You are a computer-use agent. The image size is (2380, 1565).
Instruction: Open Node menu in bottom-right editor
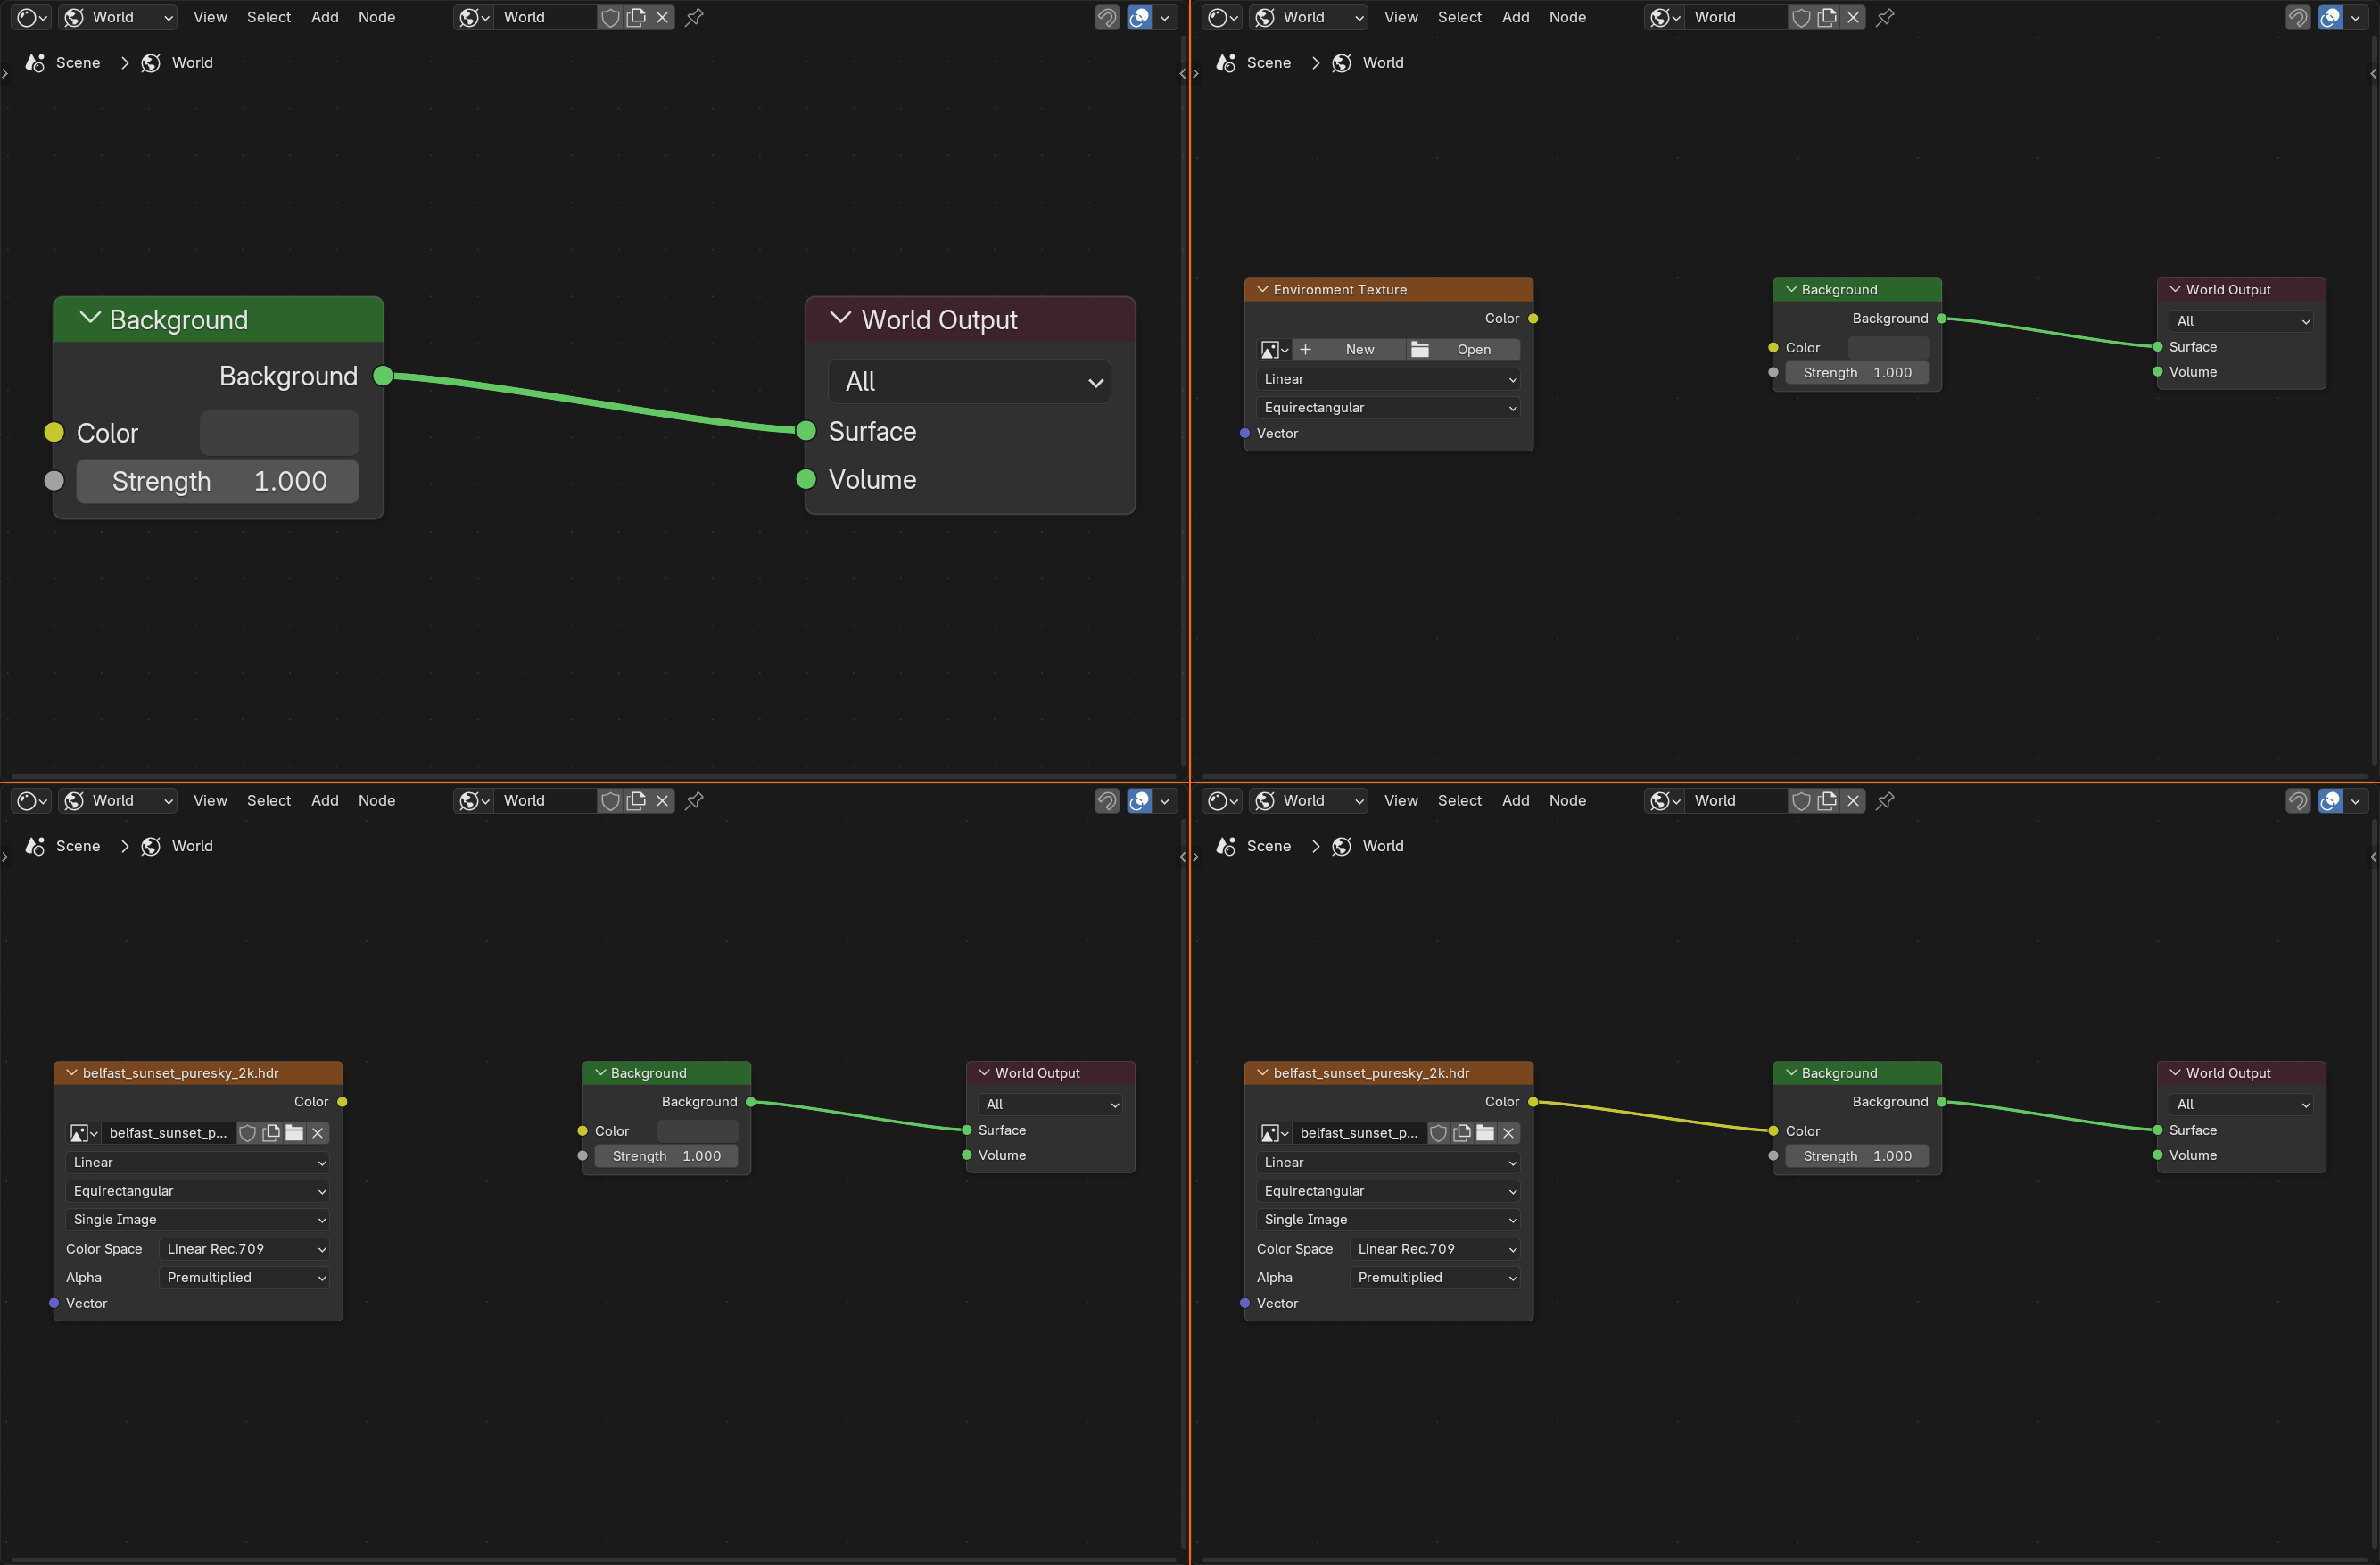[1567, 800]
